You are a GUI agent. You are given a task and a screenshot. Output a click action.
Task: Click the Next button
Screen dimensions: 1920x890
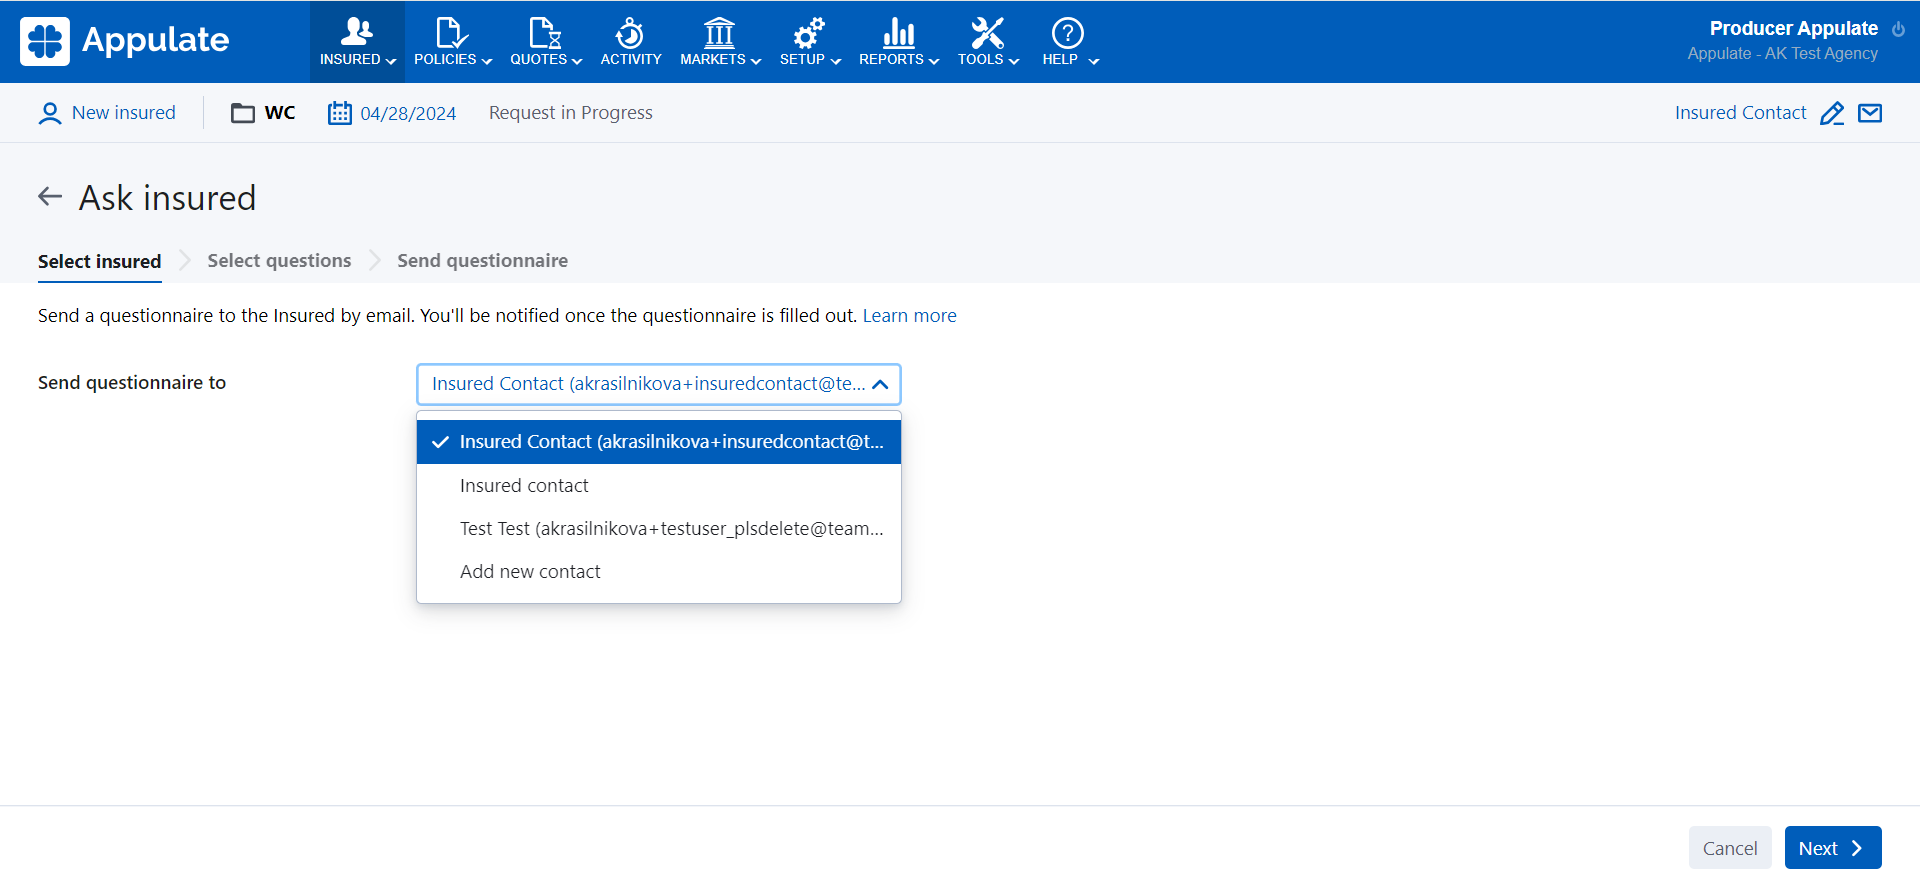1832,848
